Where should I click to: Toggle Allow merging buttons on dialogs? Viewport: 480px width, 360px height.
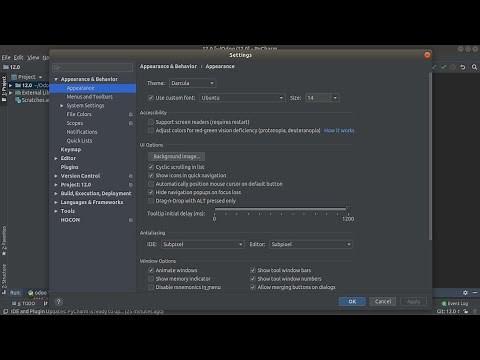[x=253, y=287]
